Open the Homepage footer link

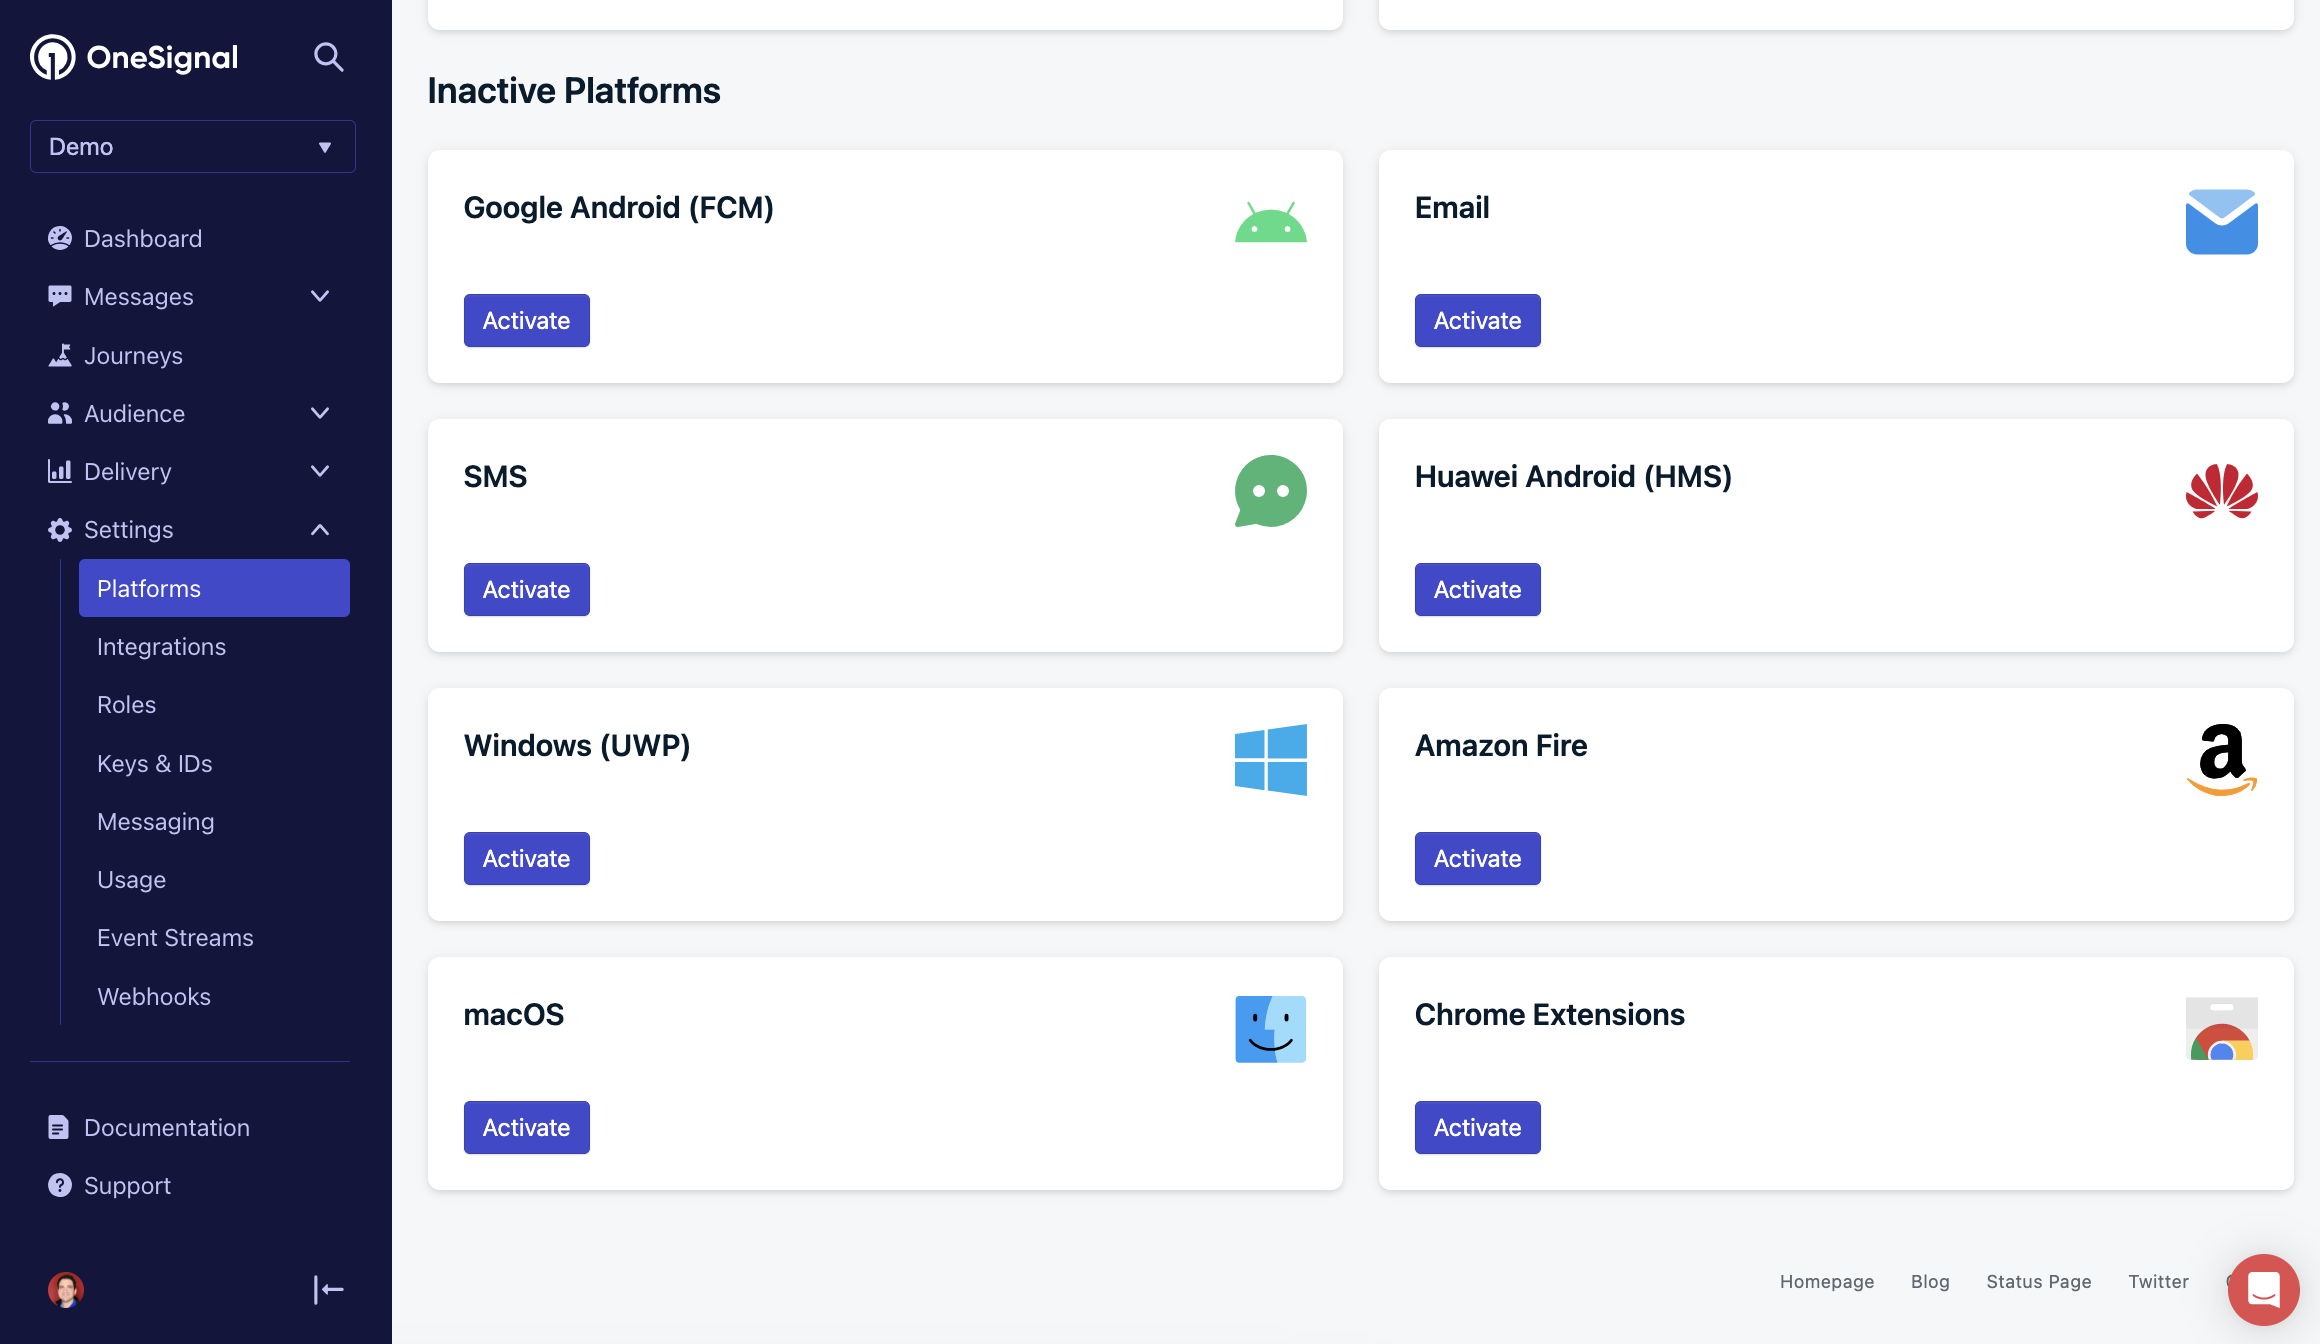click(x=1826, y=1281)
